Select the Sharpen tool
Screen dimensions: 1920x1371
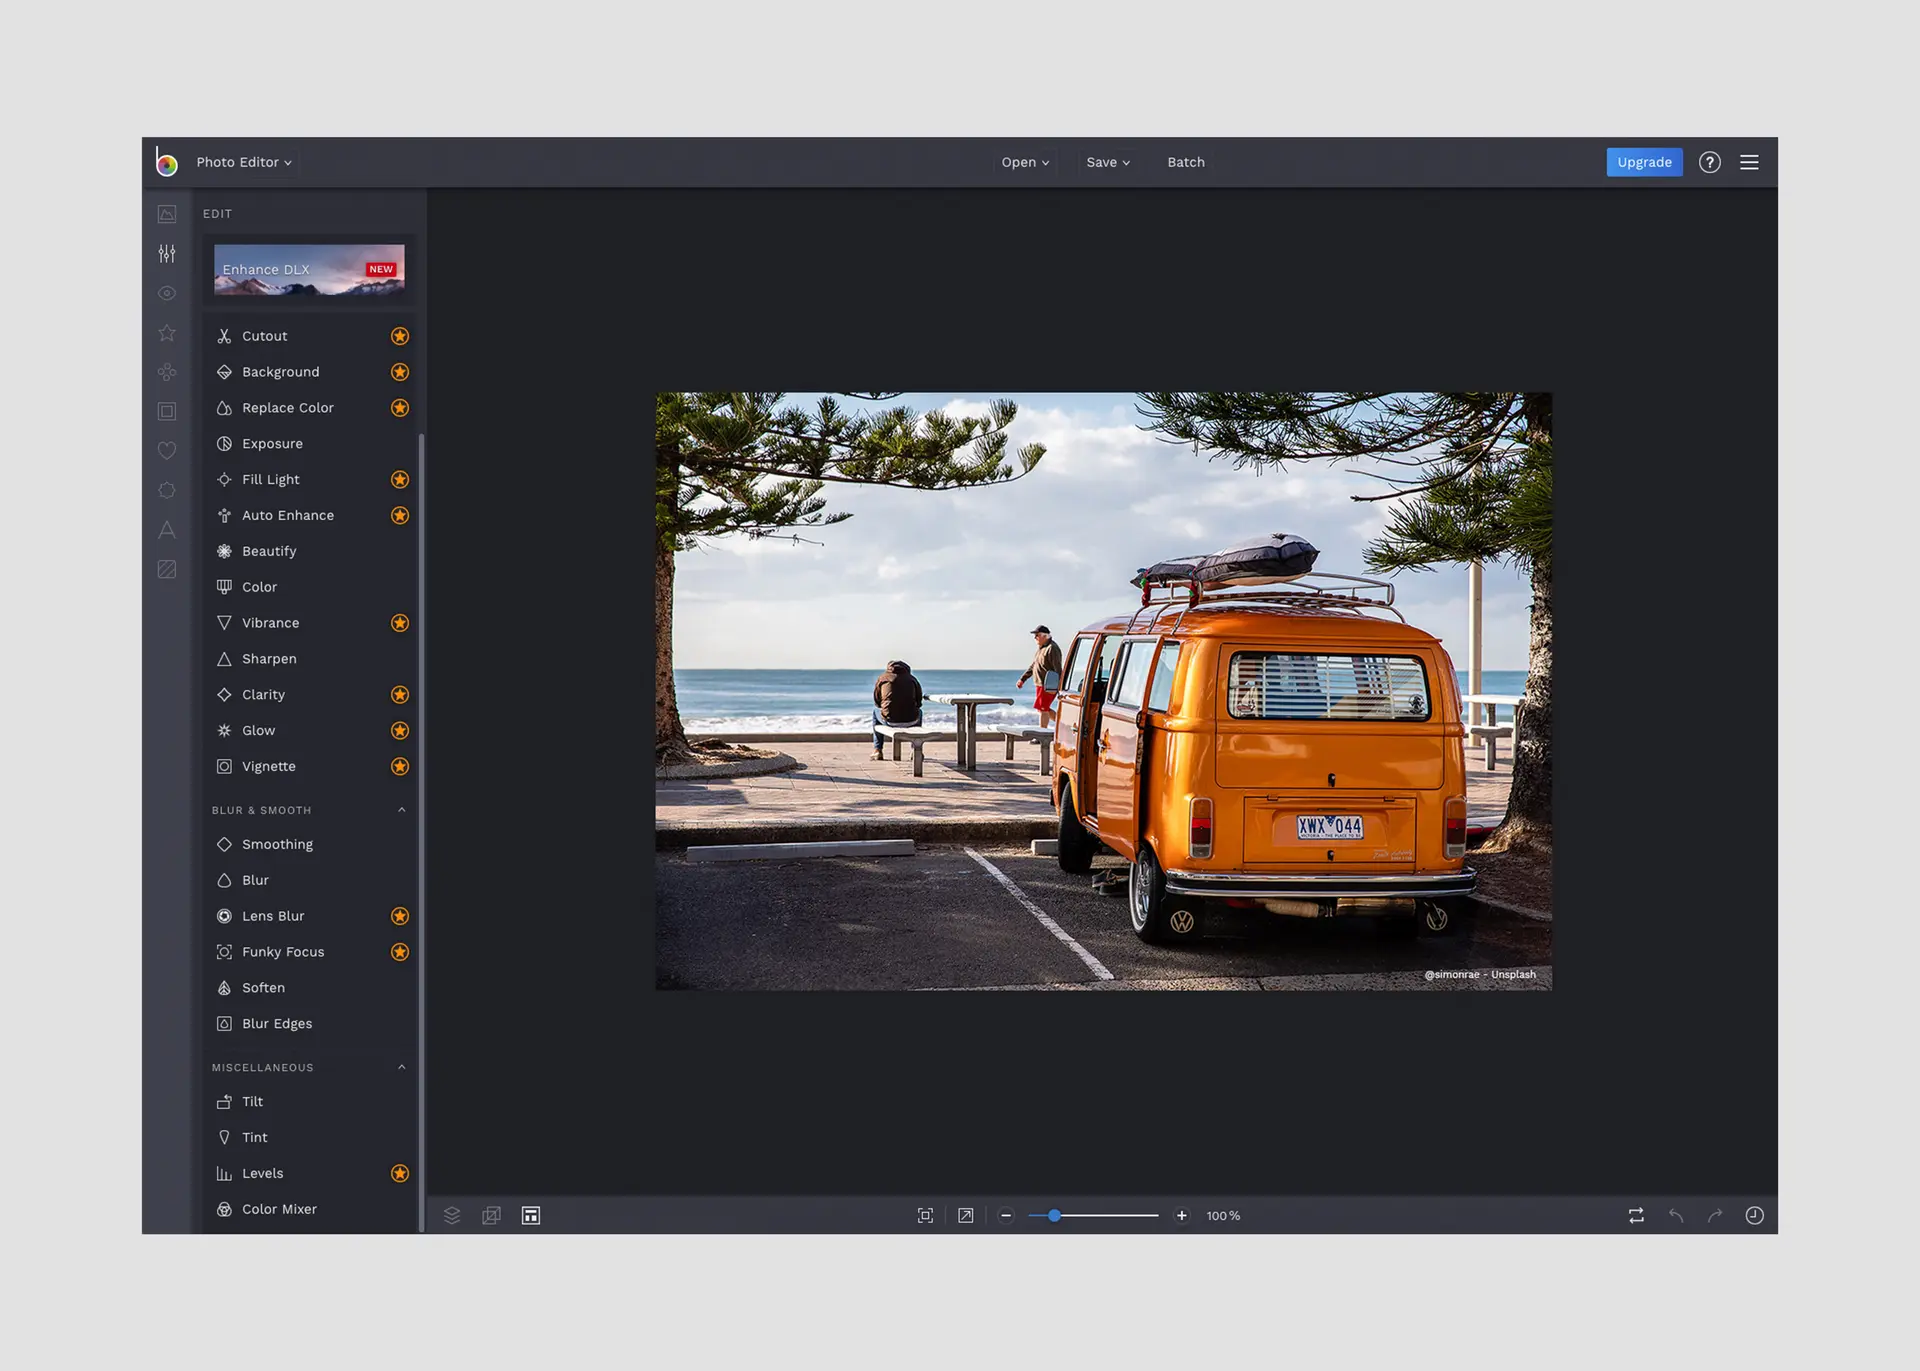tap(310, 659)
